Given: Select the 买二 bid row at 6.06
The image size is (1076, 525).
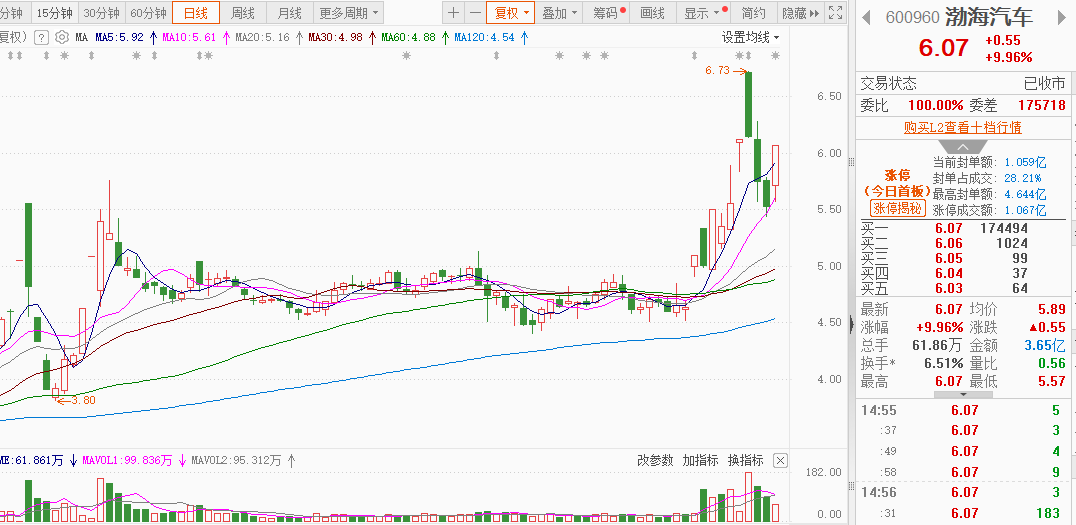Looking at the screenshot, I should point(963,243).
